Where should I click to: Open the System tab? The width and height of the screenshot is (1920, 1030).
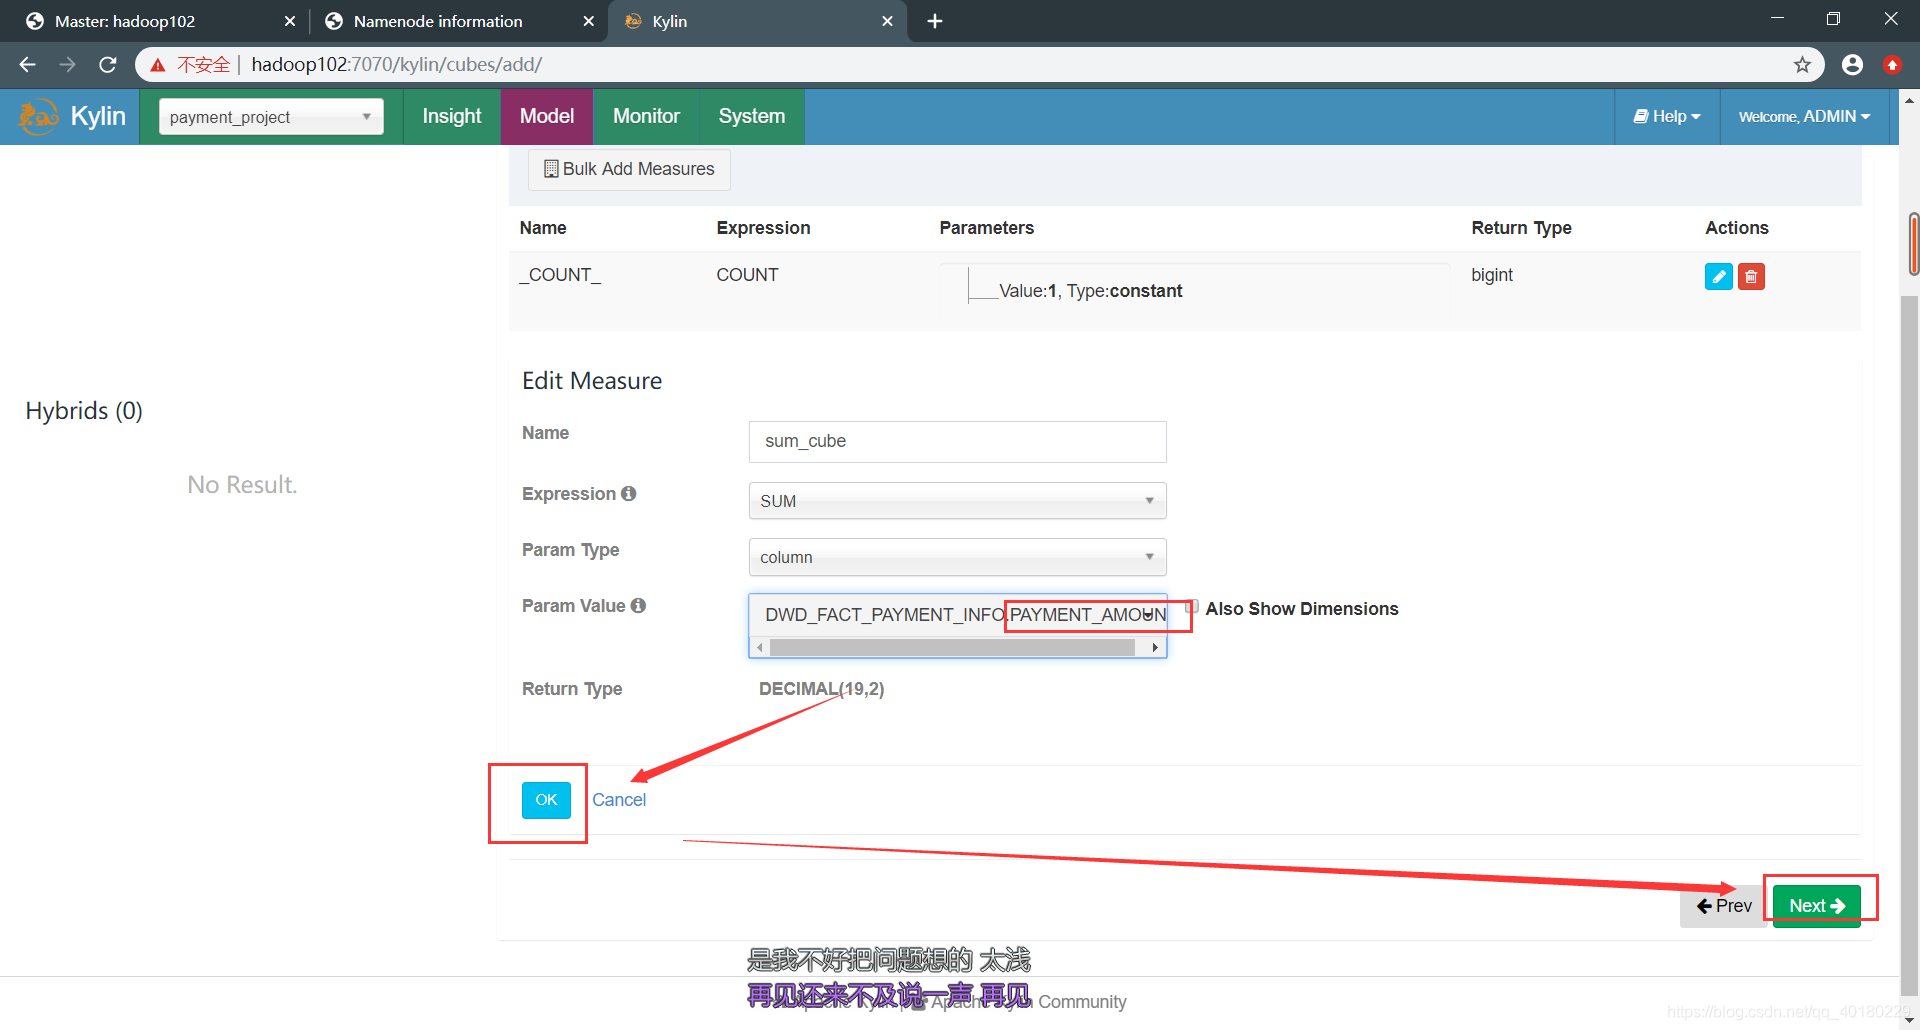752,117
